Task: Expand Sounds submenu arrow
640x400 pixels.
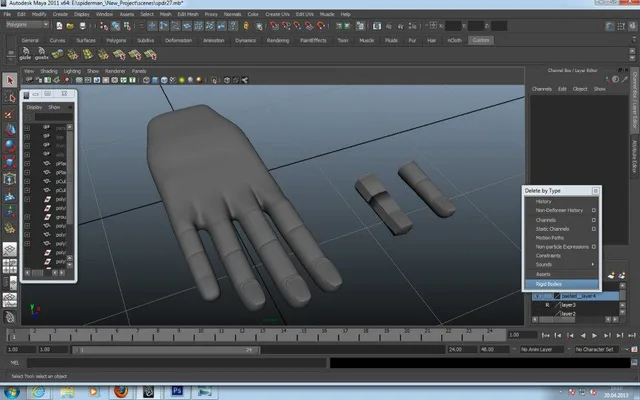Action: (593, 264)
